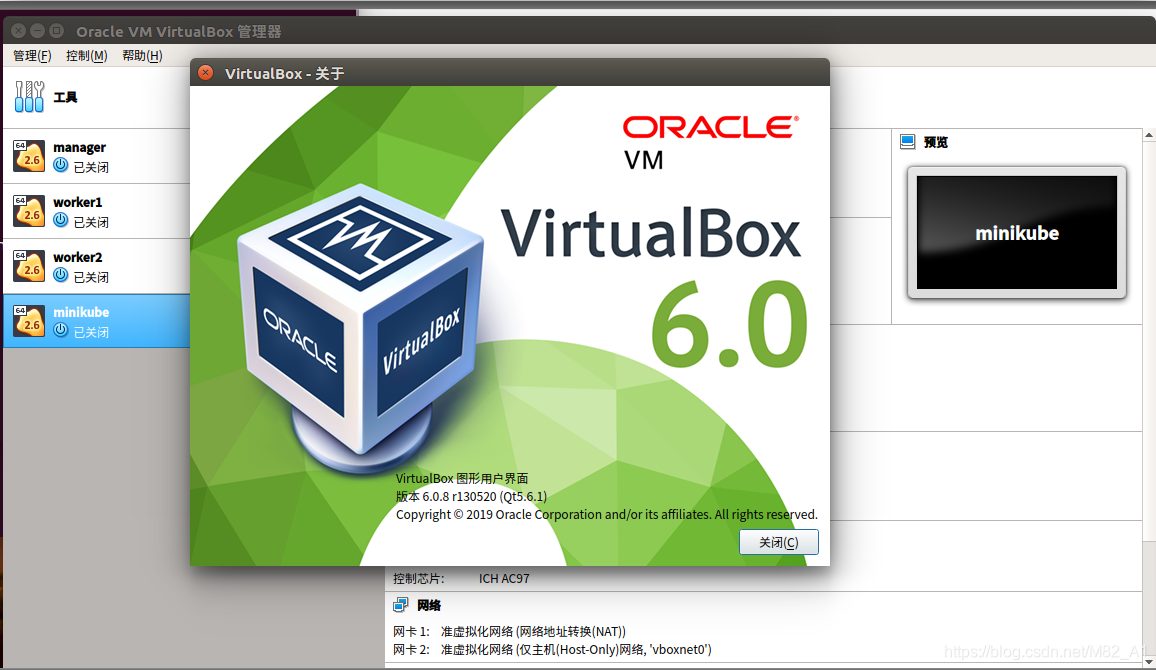
Task: Click the VirtualBox 图形用户界面 text
Action: tap(462, 478)
